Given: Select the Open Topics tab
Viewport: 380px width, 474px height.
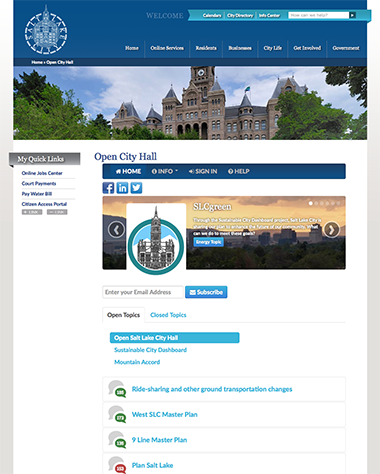Looking at the screenshot, I should (124, 315).
